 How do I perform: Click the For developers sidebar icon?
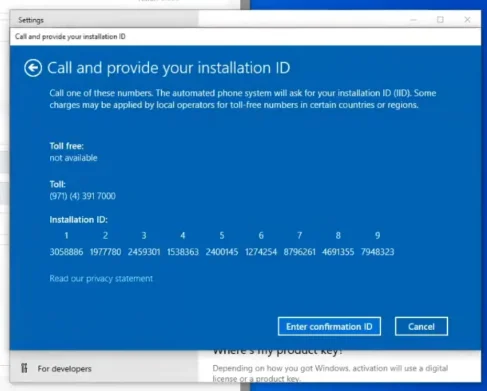point(24,368)
